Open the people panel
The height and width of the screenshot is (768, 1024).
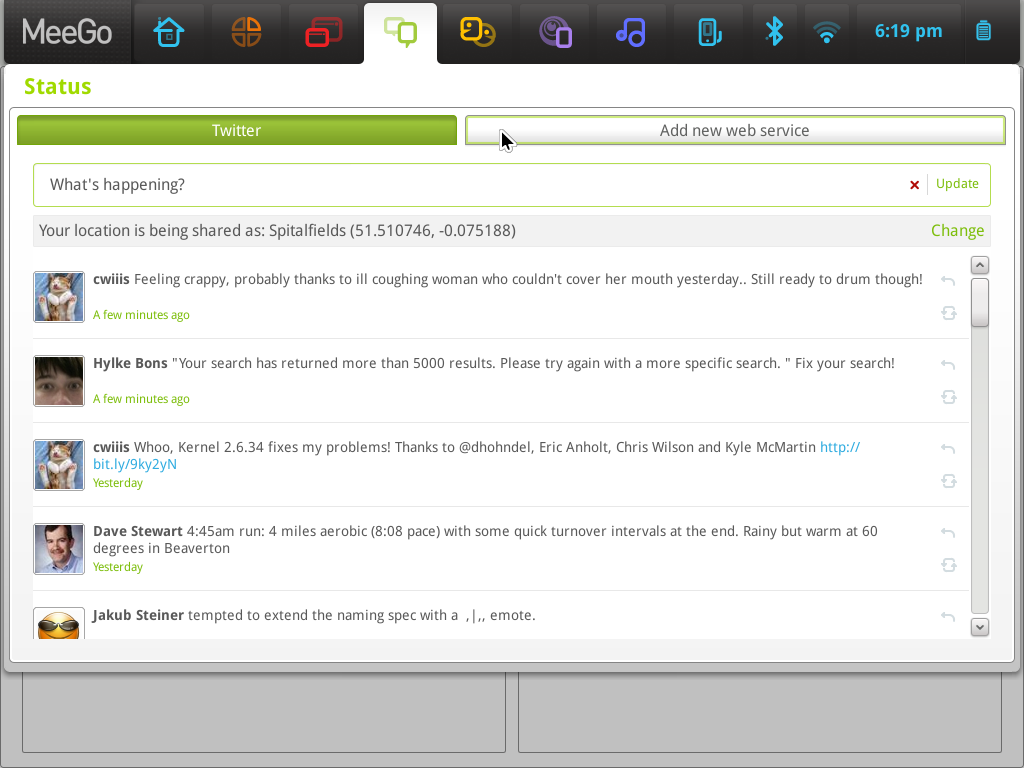477,31
